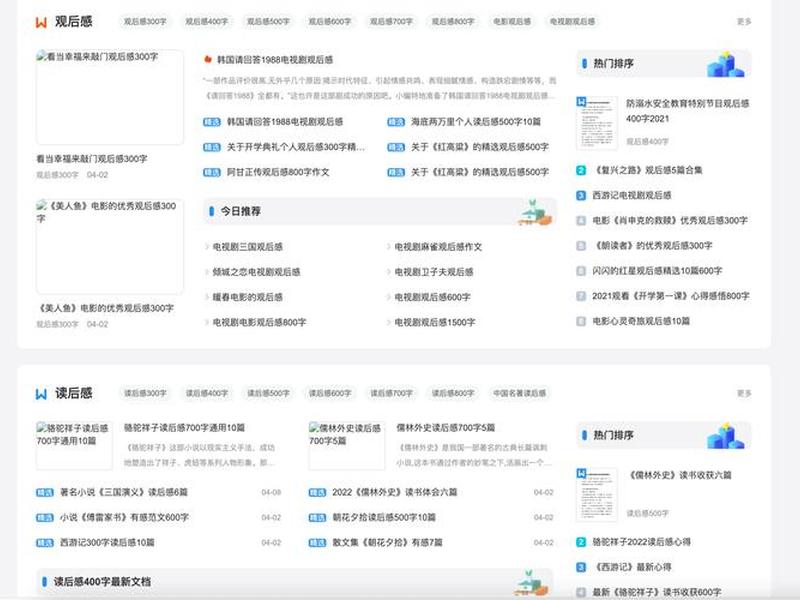The width and height of the screenshot is (800, 600).
Task: Click 骆驼祥子读后感700字通用10篇 title text
Action: click(184, 428)
